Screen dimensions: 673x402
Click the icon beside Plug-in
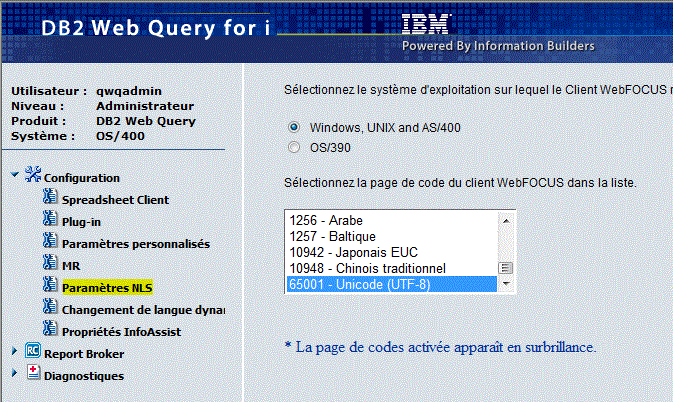pos(50,218)
